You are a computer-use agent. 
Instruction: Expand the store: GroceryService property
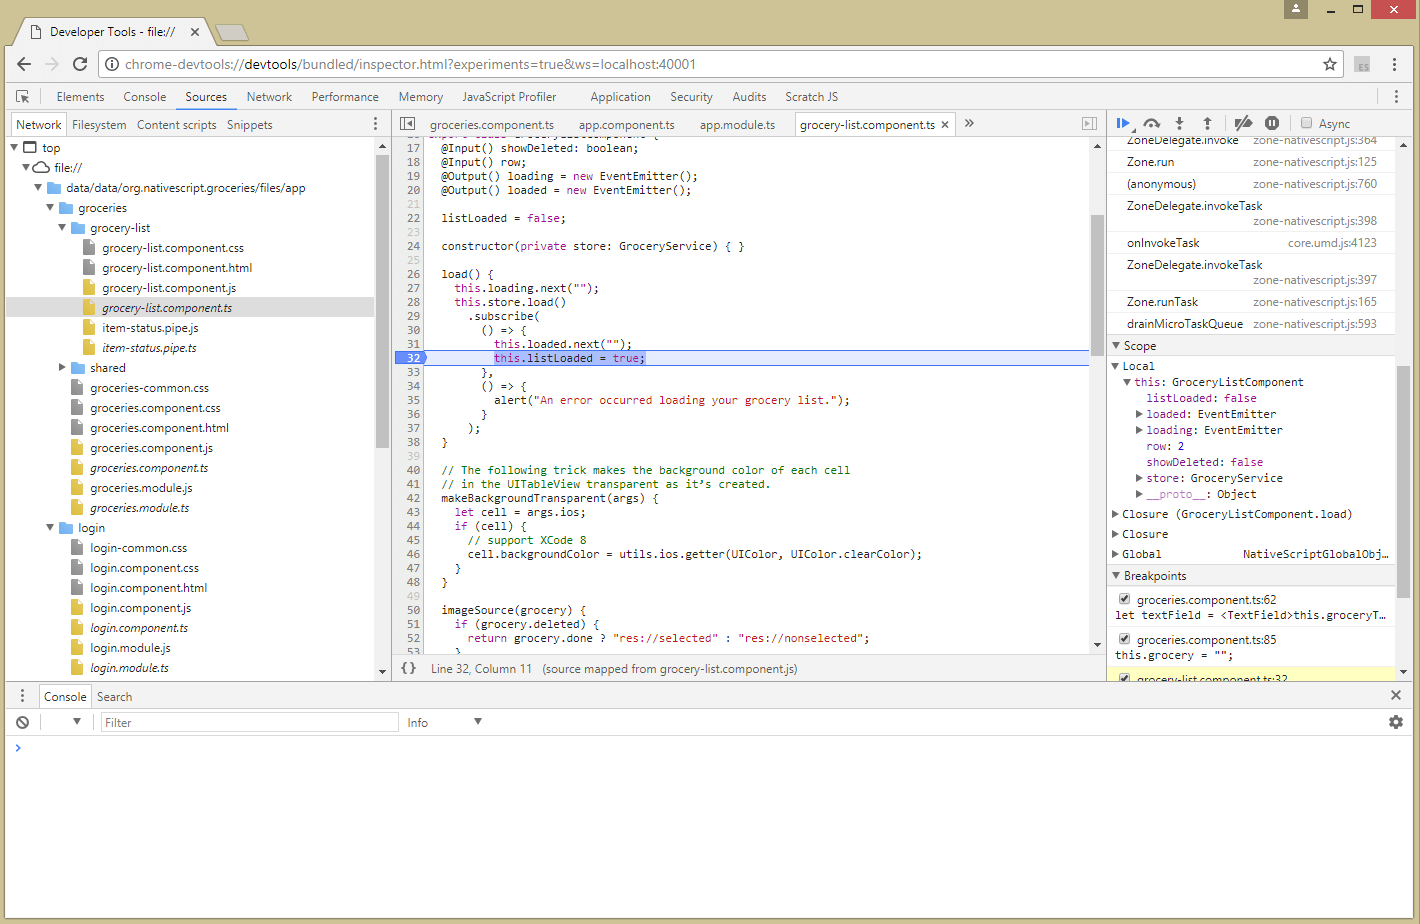pos(1139,478)
